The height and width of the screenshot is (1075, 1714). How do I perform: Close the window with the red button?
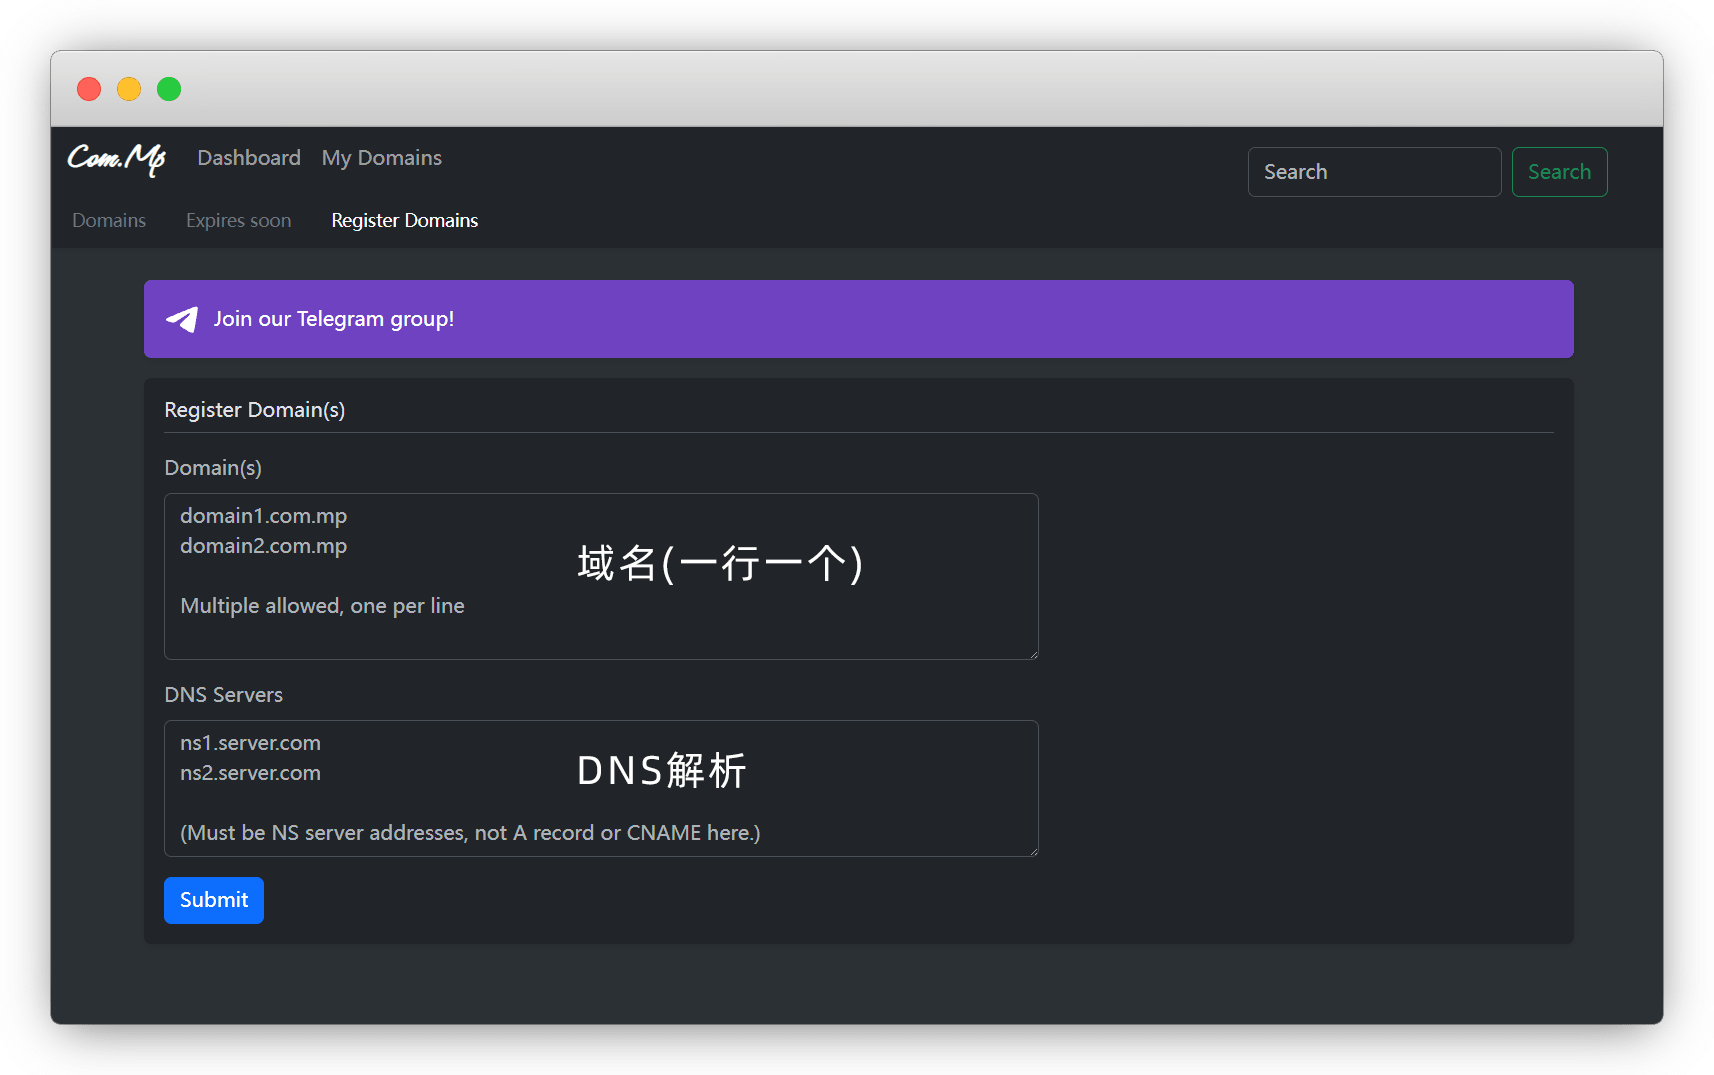(89, 89)
